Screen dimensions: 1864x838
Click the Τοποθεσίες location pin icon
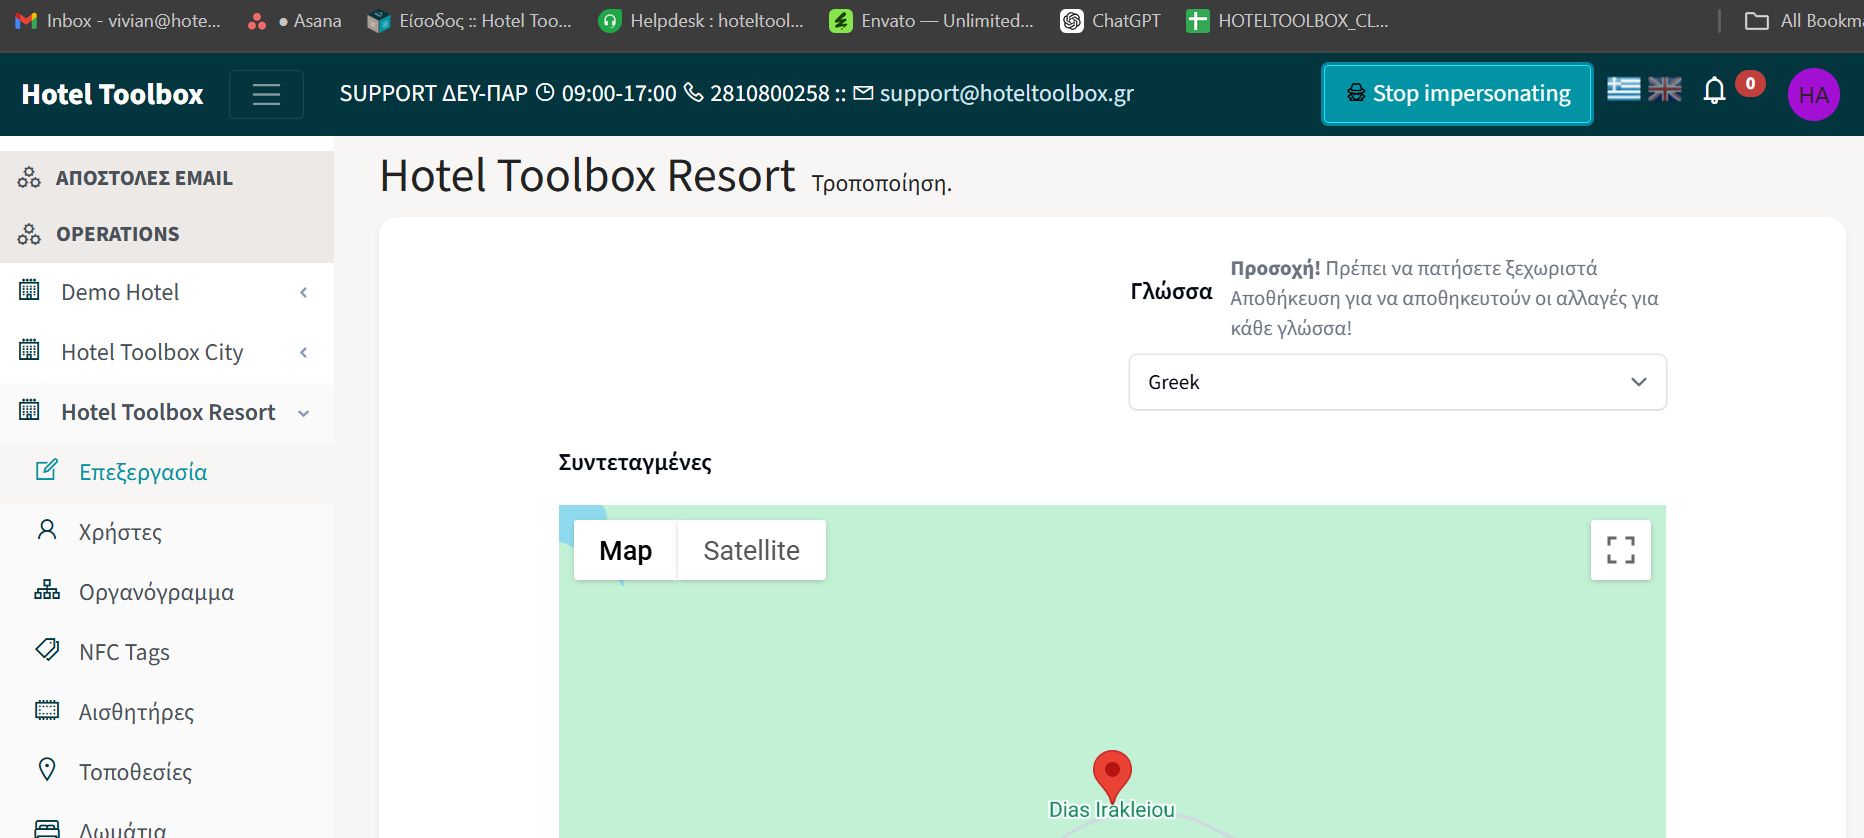click(47, 770)
